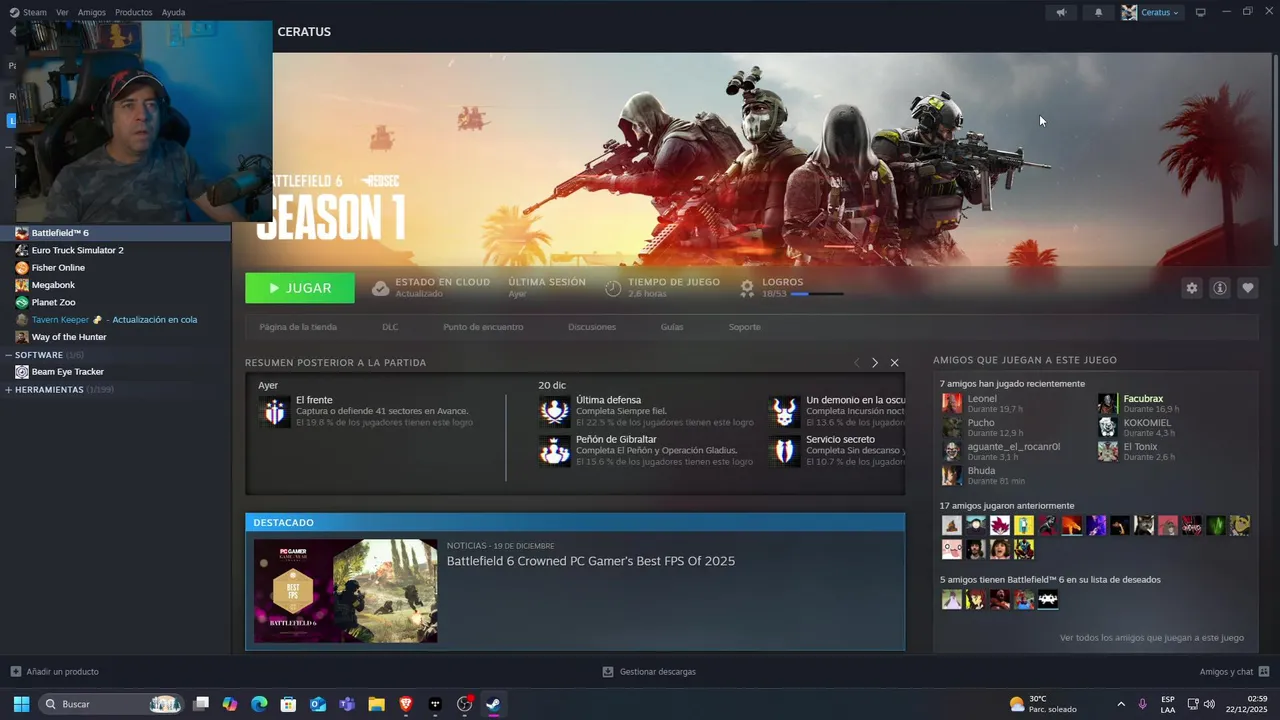
Task: Open the notifications bell icon
Action: (1099, 12)
